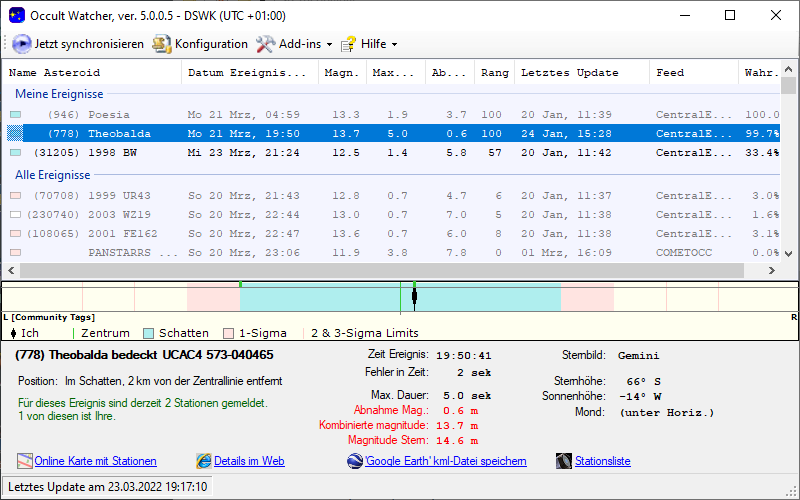This screenshot has height=500, width=800.
Task: Open Konfiguration settings icon
Action: point(161,44)
